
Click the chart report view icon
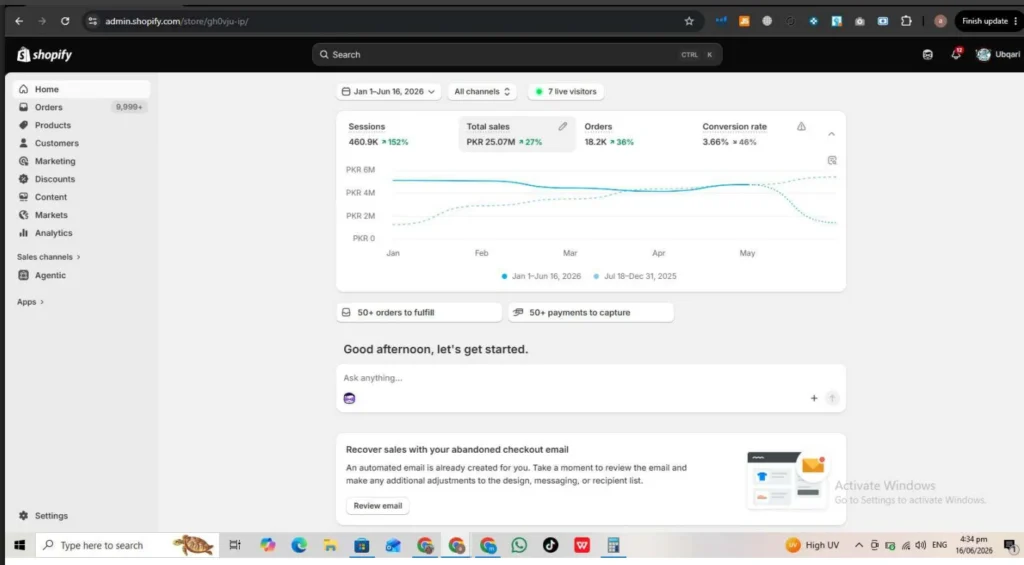pyautogui.click(x=832, y=160)
